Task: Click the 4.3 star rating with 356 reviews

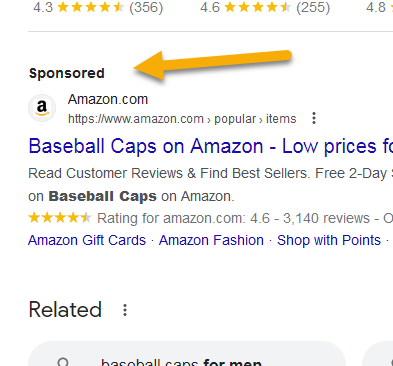Action: (x=98, y=7)
